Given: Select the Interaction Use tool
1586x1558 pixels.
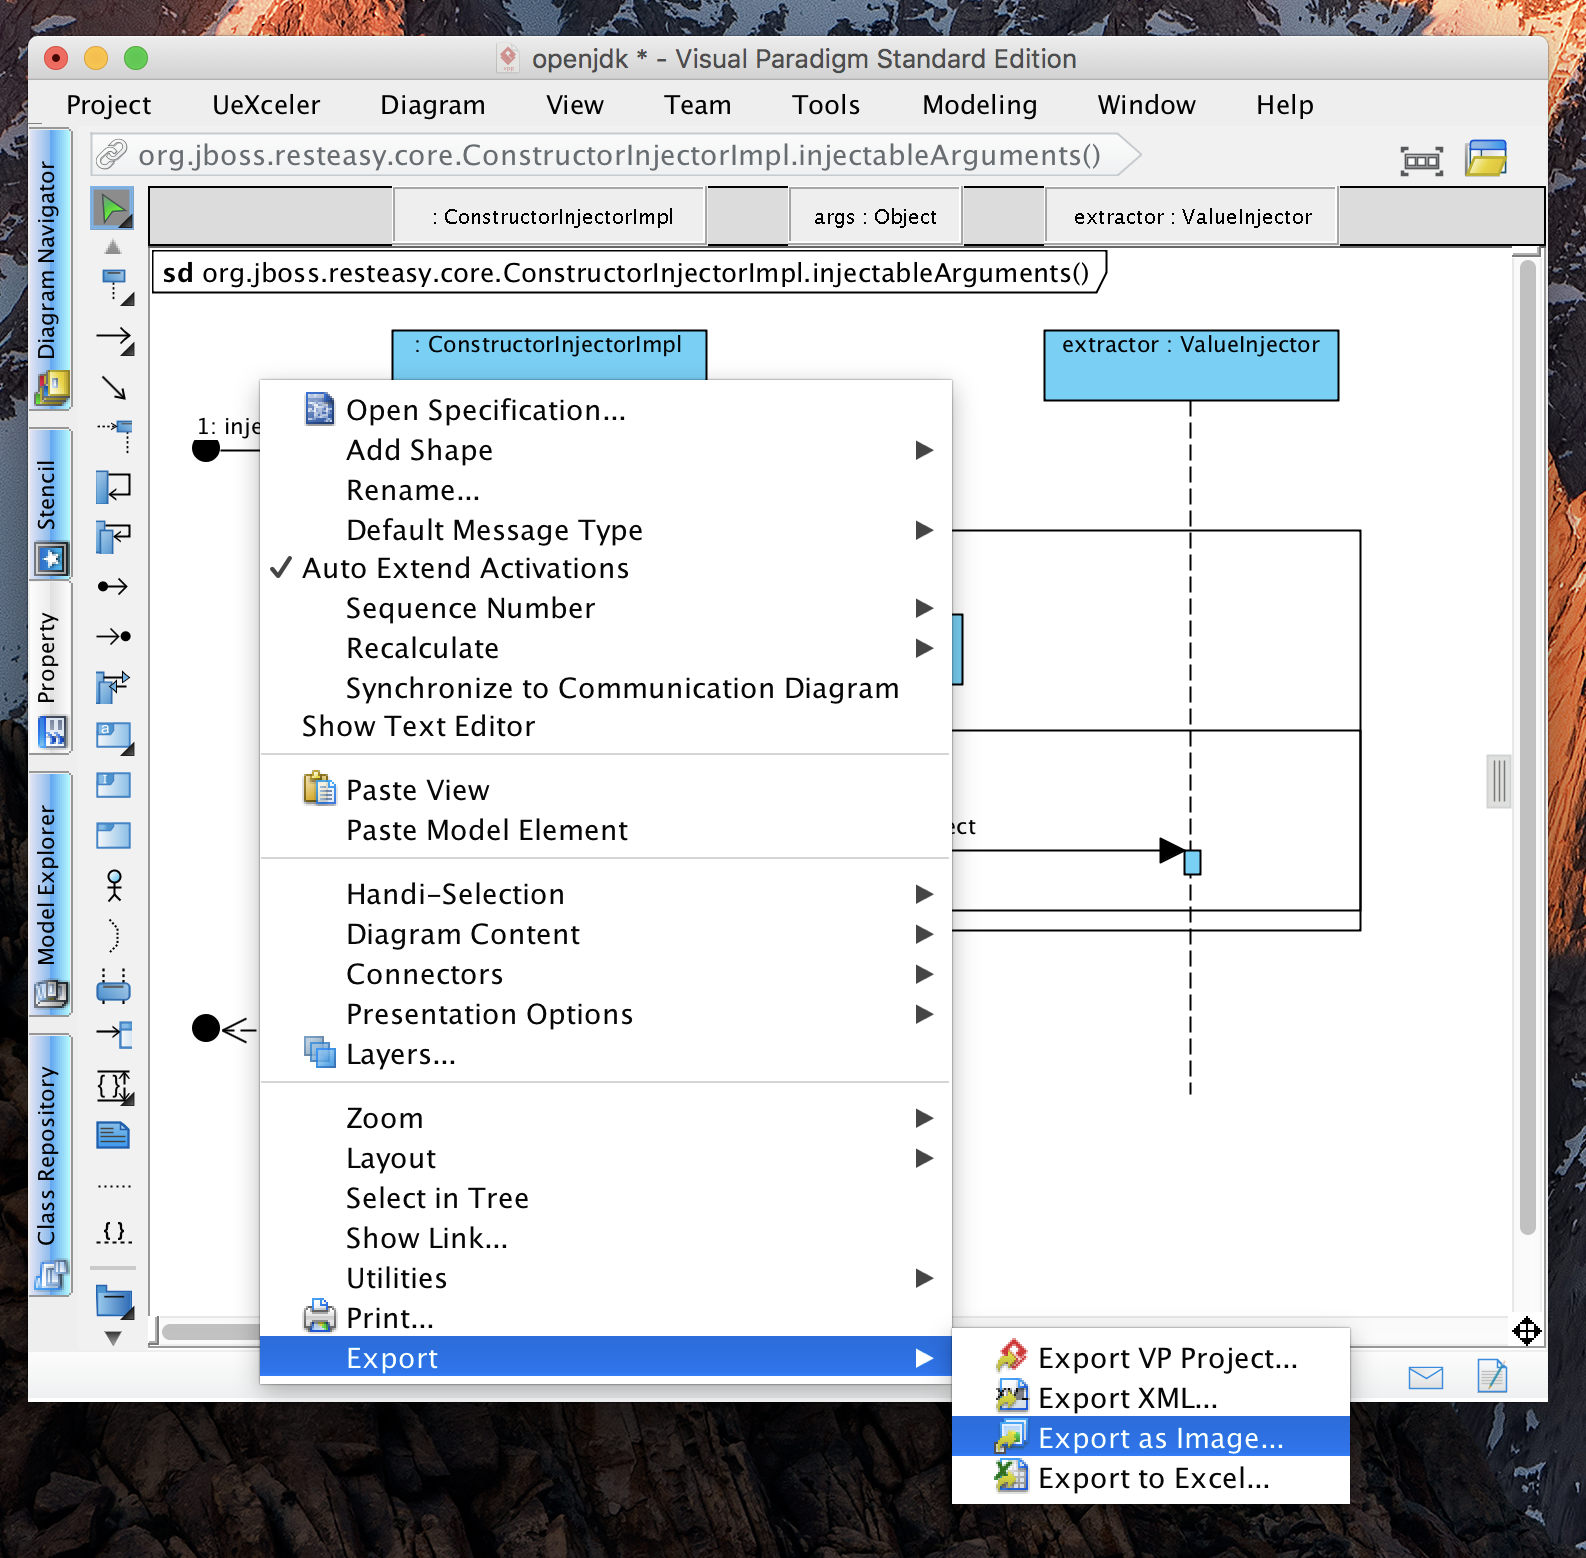Looking at the screenshot, I should click(113, 785).
